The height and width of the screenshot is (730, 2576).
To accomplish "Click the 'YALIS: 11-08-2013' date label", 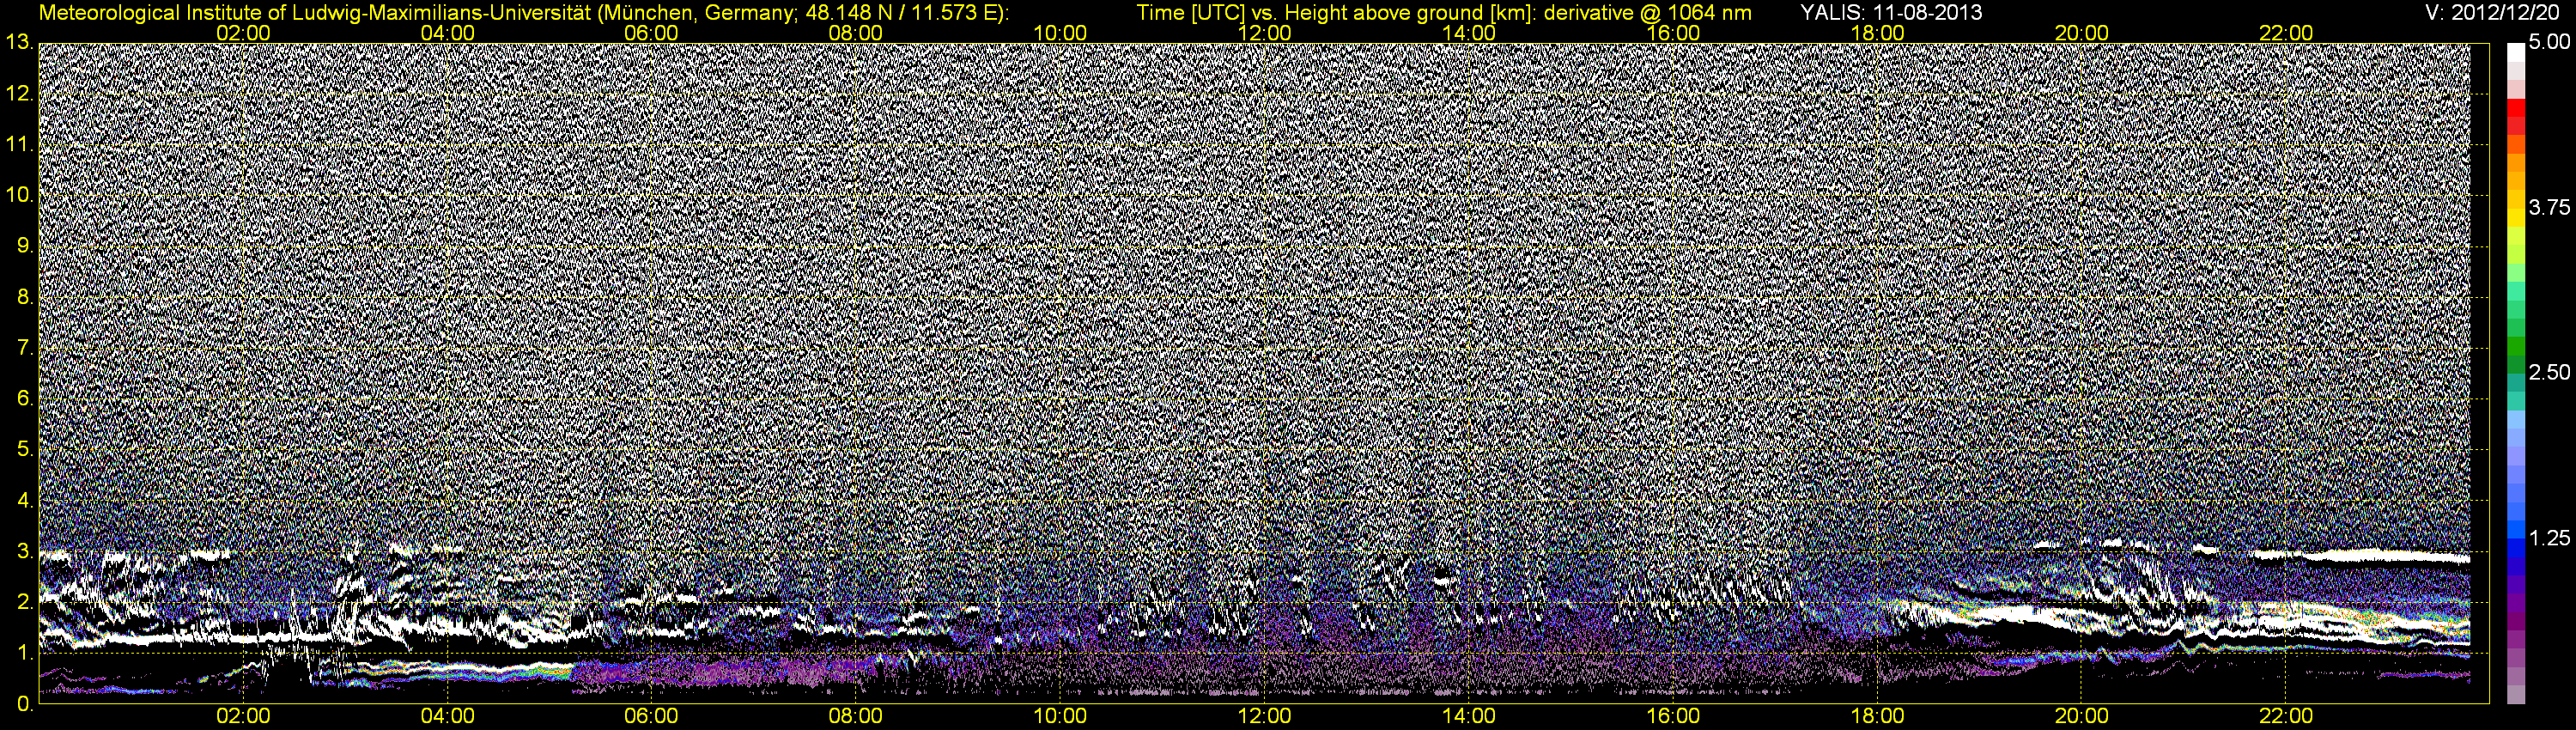I will click(x=1891, y=13).
